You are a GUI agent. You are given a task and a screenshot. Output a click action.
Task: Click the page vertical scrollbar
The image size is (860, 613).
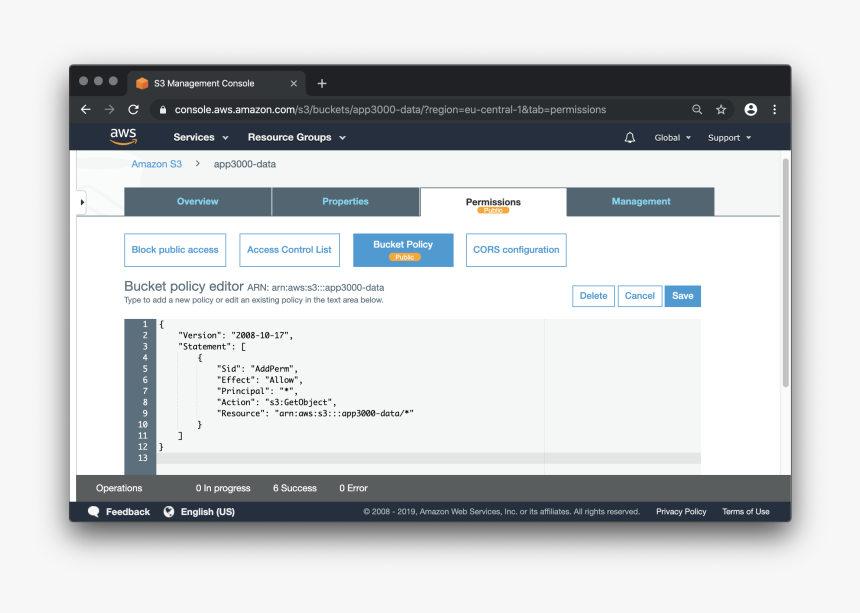coord(785,273)
